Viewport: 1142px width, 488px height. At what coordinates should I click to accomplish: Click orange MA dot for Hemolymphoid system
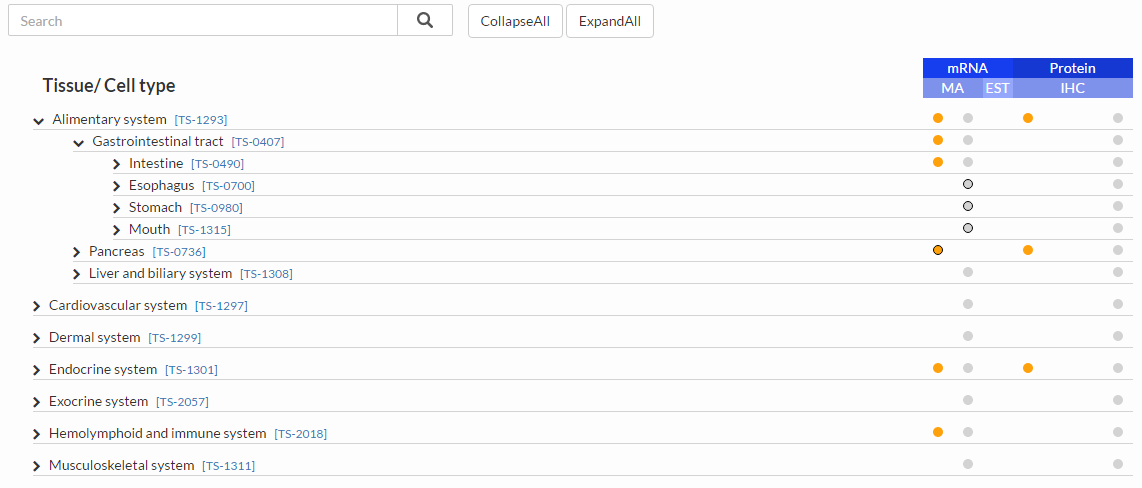pyautogui.click(x=938, y=432)
